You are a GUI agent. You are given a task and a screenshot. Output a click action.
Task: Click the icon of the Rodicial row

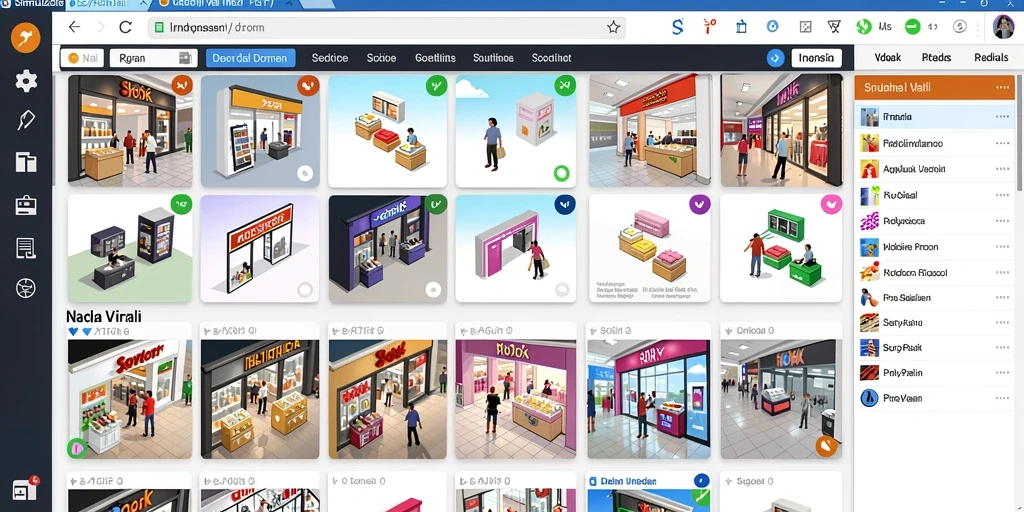tap(869, 195)
